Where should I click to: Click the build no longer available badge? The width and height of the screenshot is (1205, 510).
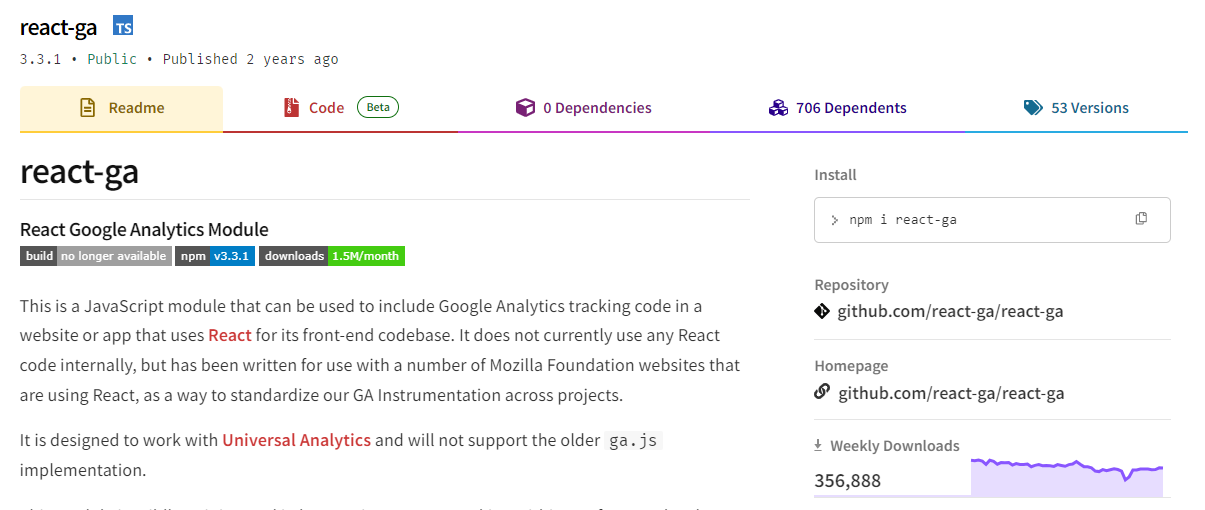click(x=96, y=256)
